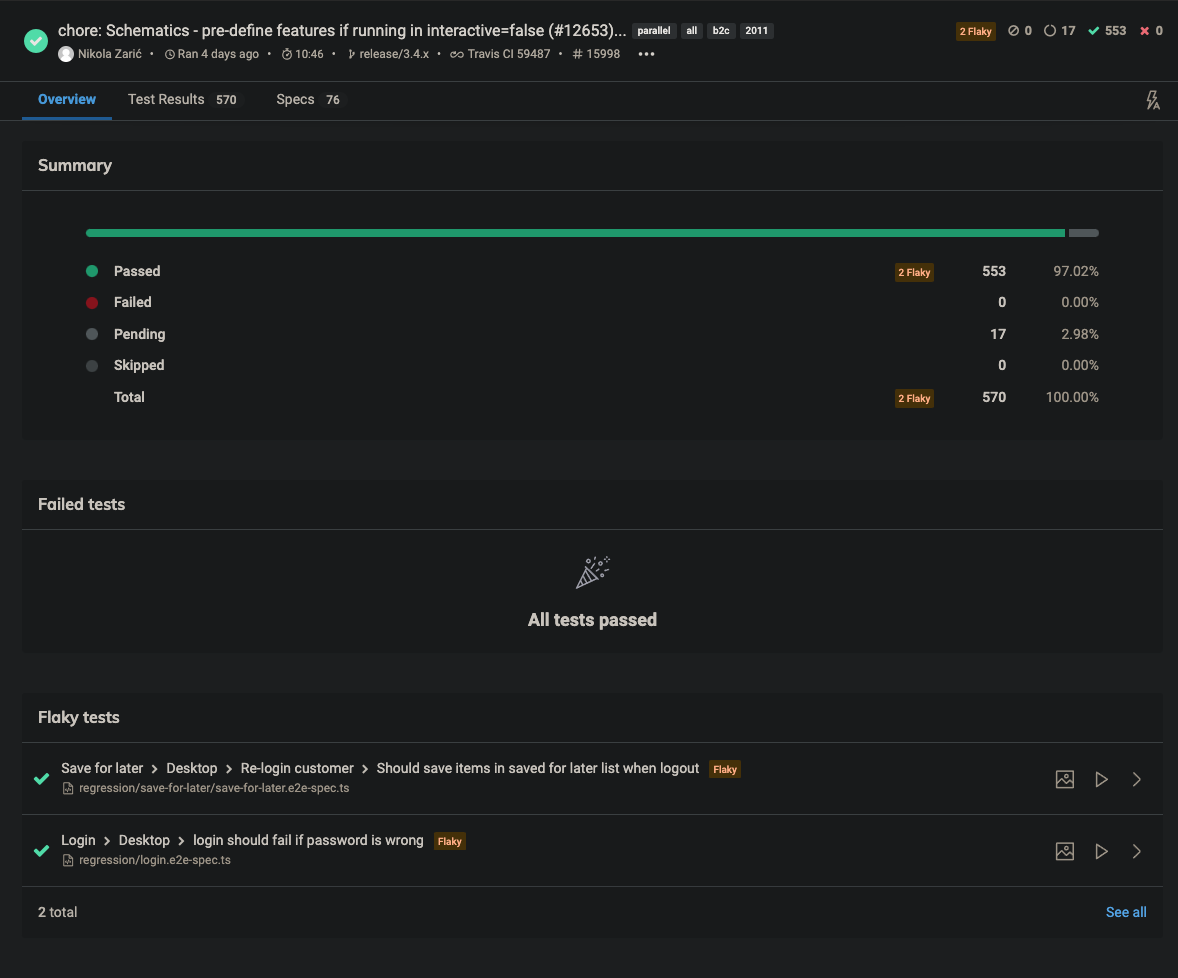Screen dimensions: 1178x978
Task: Click the pending count icon showing 17
Action: 1050,31
